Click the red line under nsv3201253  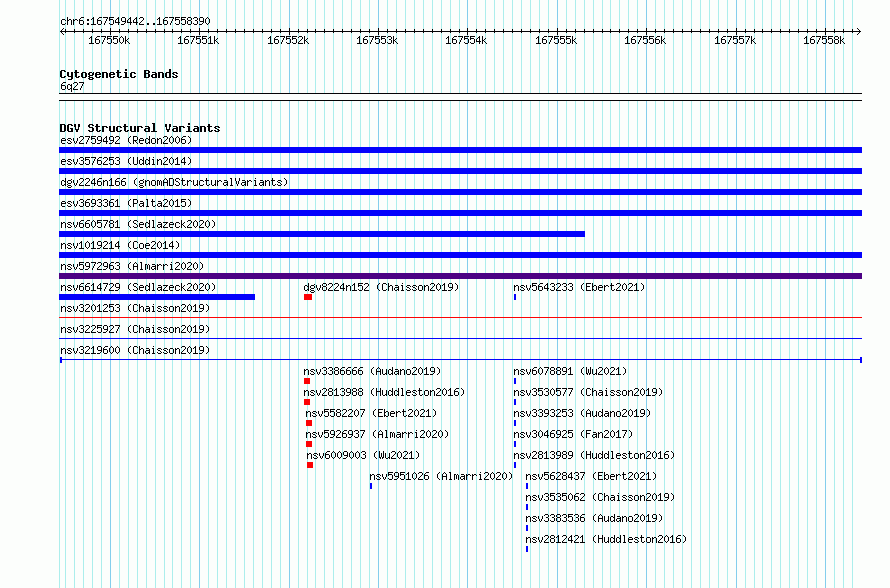tap(460, 318)
